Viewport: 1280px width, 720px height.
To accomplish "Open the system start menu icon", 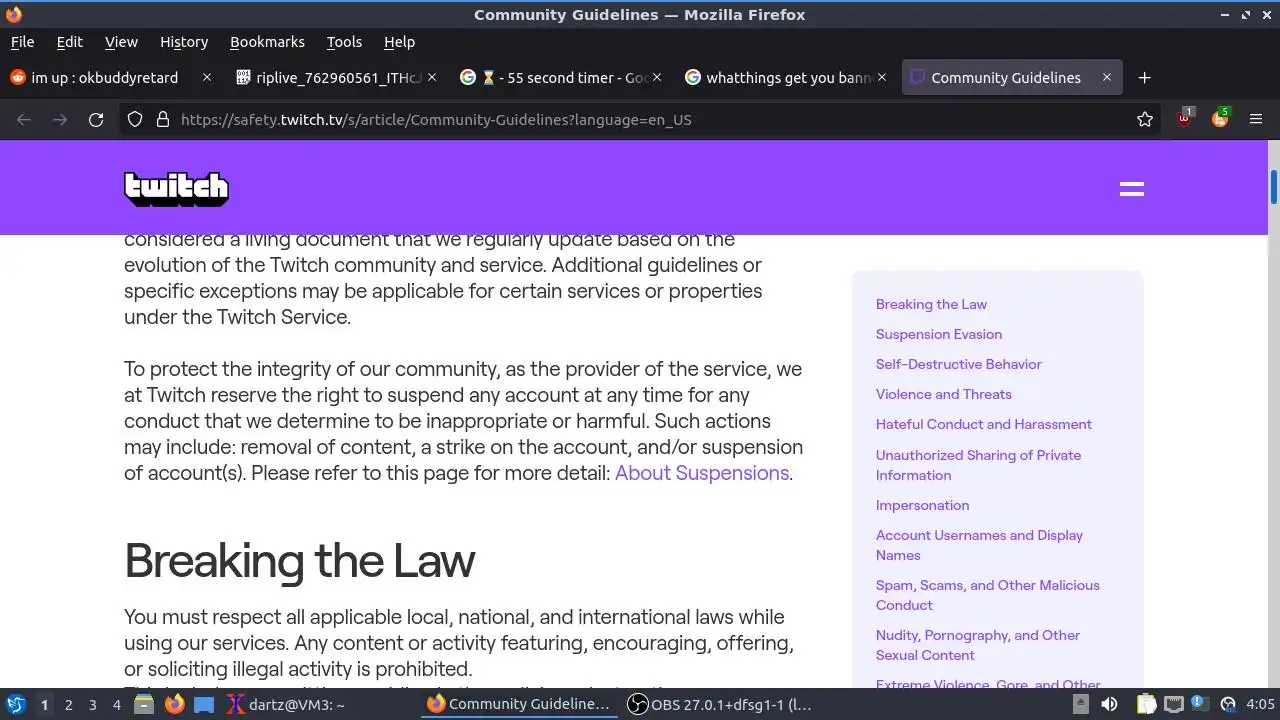I will tap(16, 704).
